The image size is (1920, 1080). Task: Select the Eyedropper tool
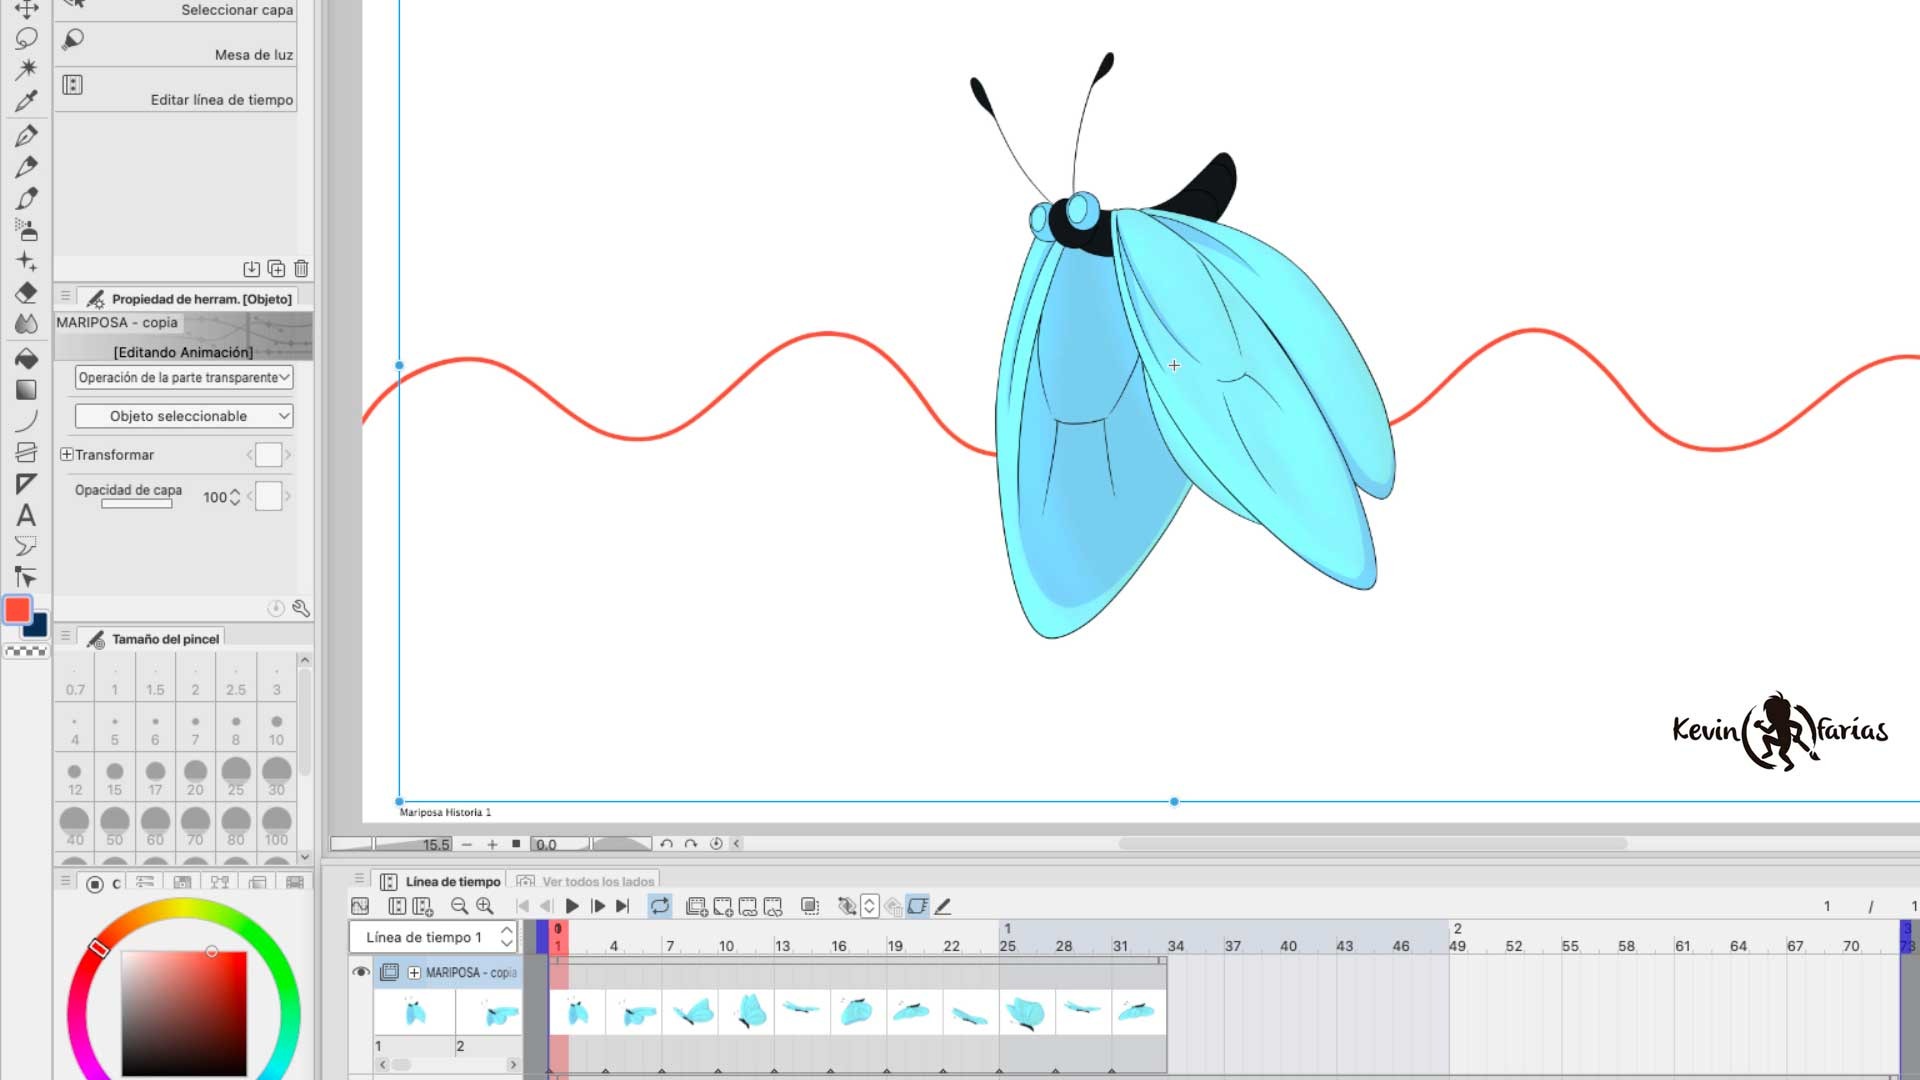coord(28,100)
